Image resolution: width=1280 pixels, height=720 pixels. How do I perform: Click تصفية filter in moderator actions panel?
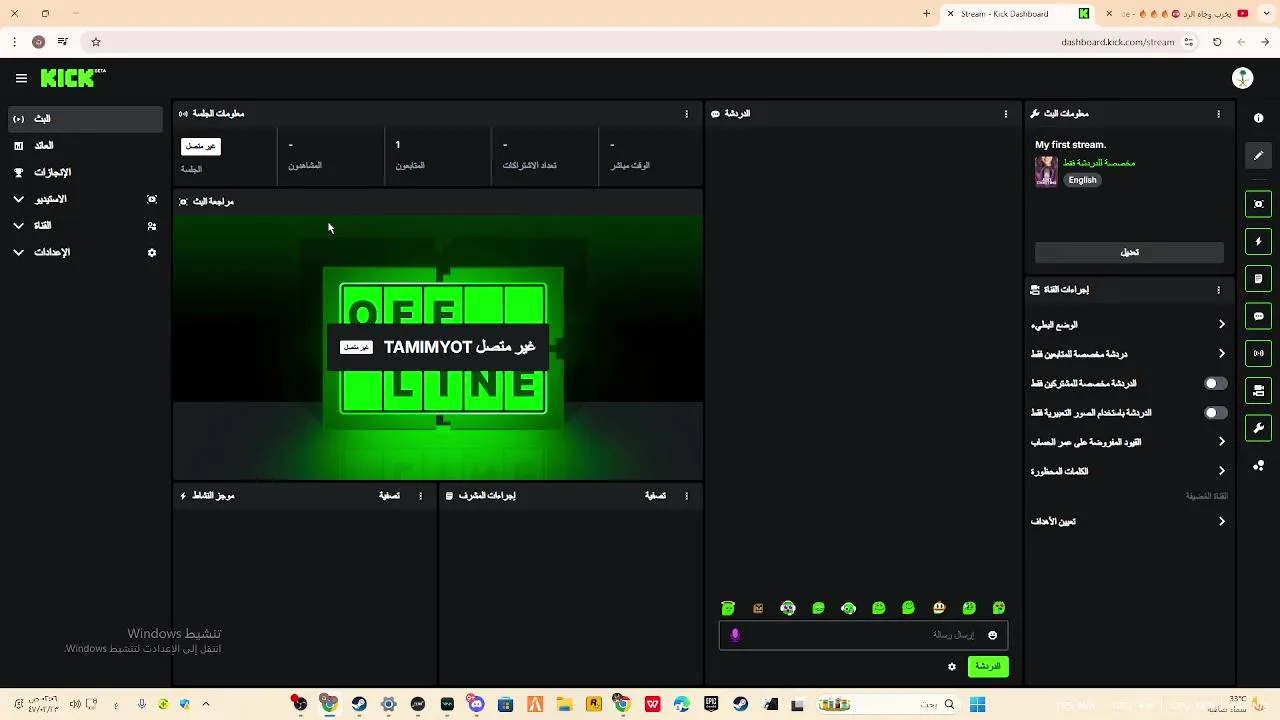click(655, 496)
